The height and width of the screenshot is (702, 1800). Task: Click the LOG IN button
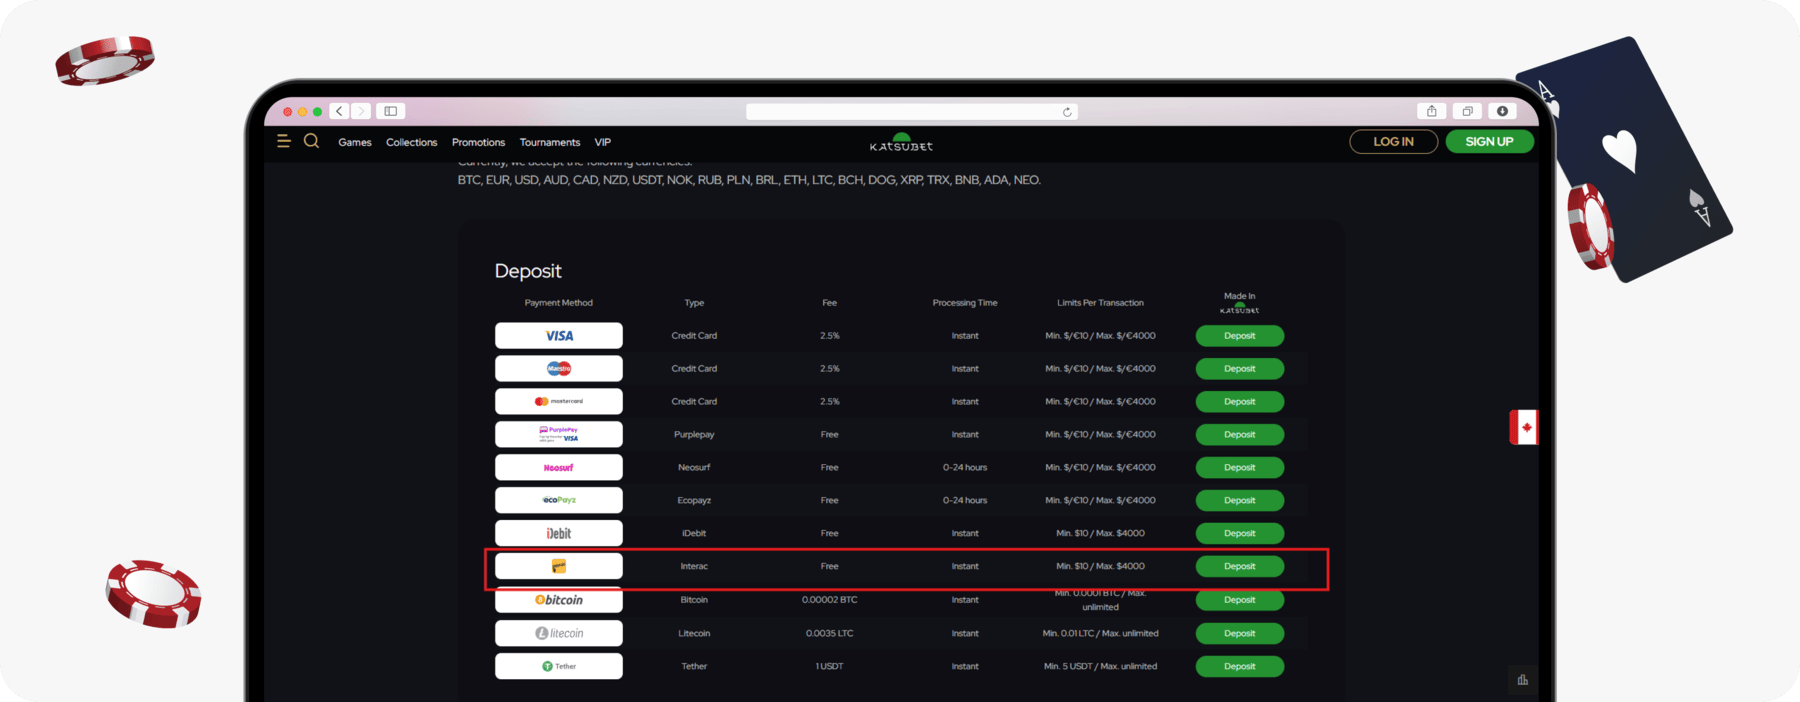tap(1394, 142)
